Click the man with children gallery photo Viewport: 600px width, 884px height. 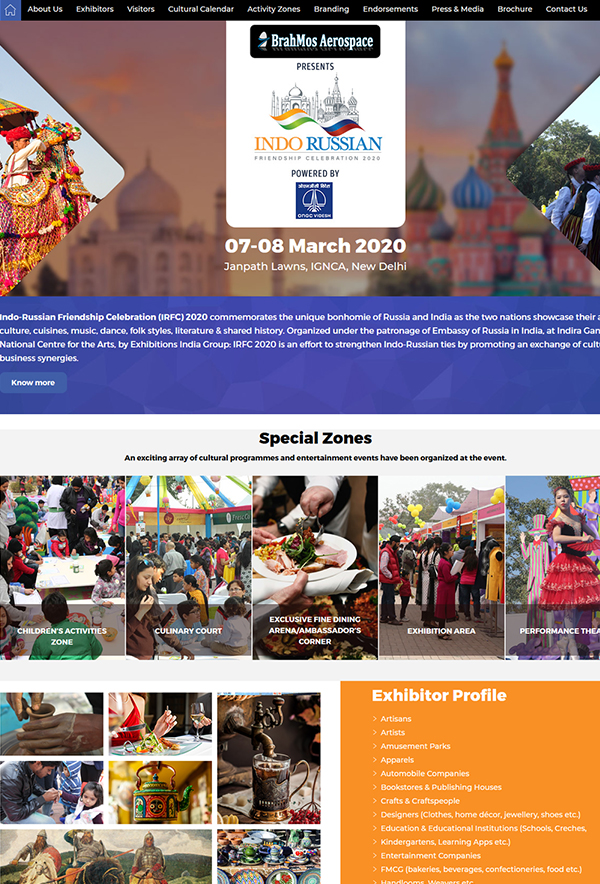(51, 792)
